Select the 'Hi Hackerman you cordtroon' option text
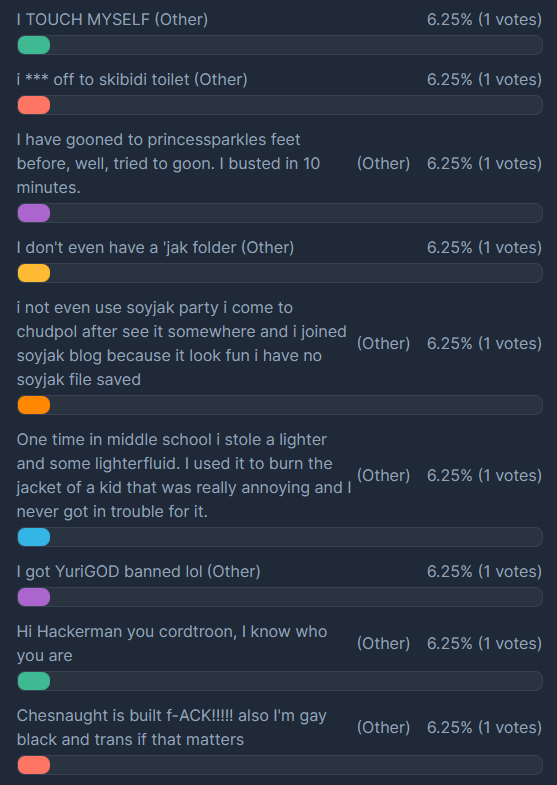The image size is (557, 785). click(172, 644)
